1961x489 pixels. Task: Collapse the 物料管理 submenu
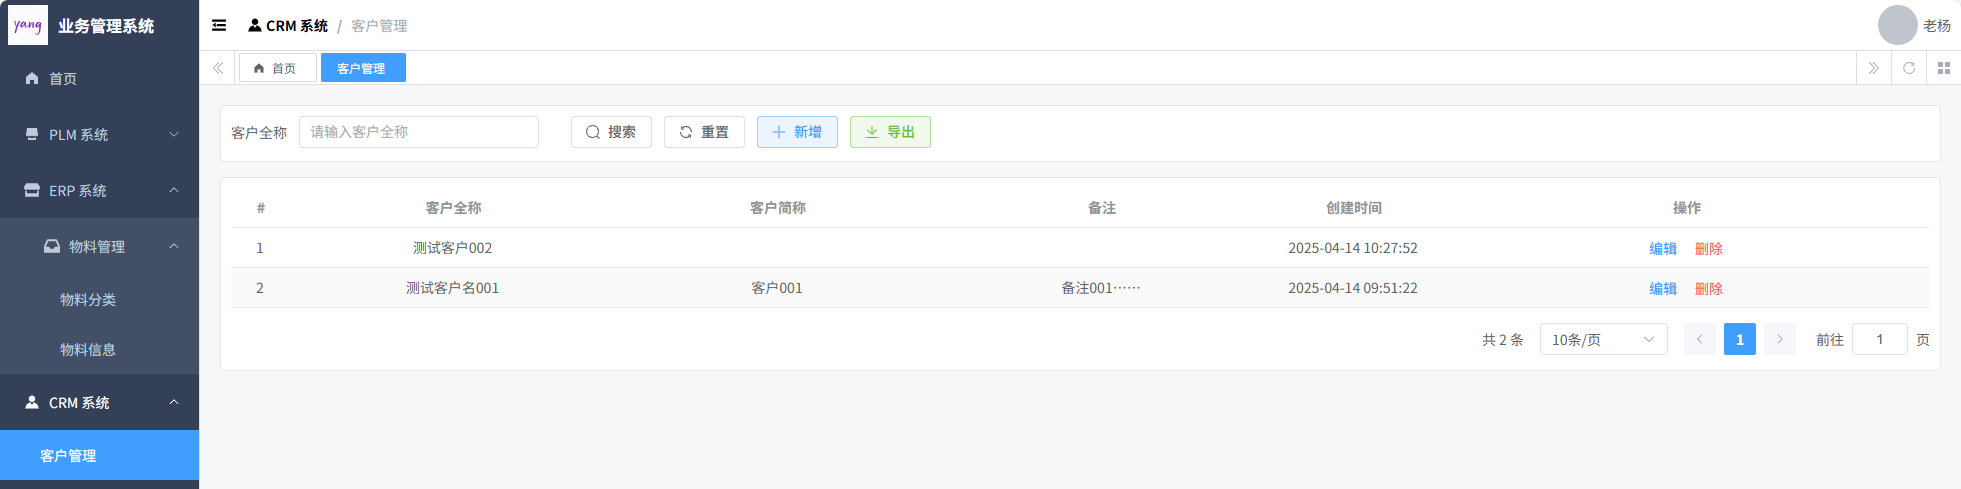109,246
